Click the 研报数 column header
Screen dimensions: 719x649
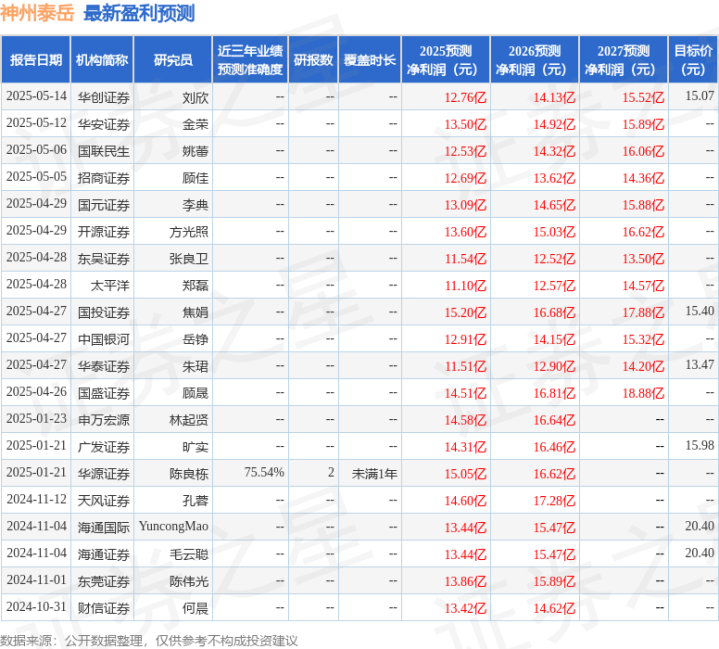pos(313,60)
